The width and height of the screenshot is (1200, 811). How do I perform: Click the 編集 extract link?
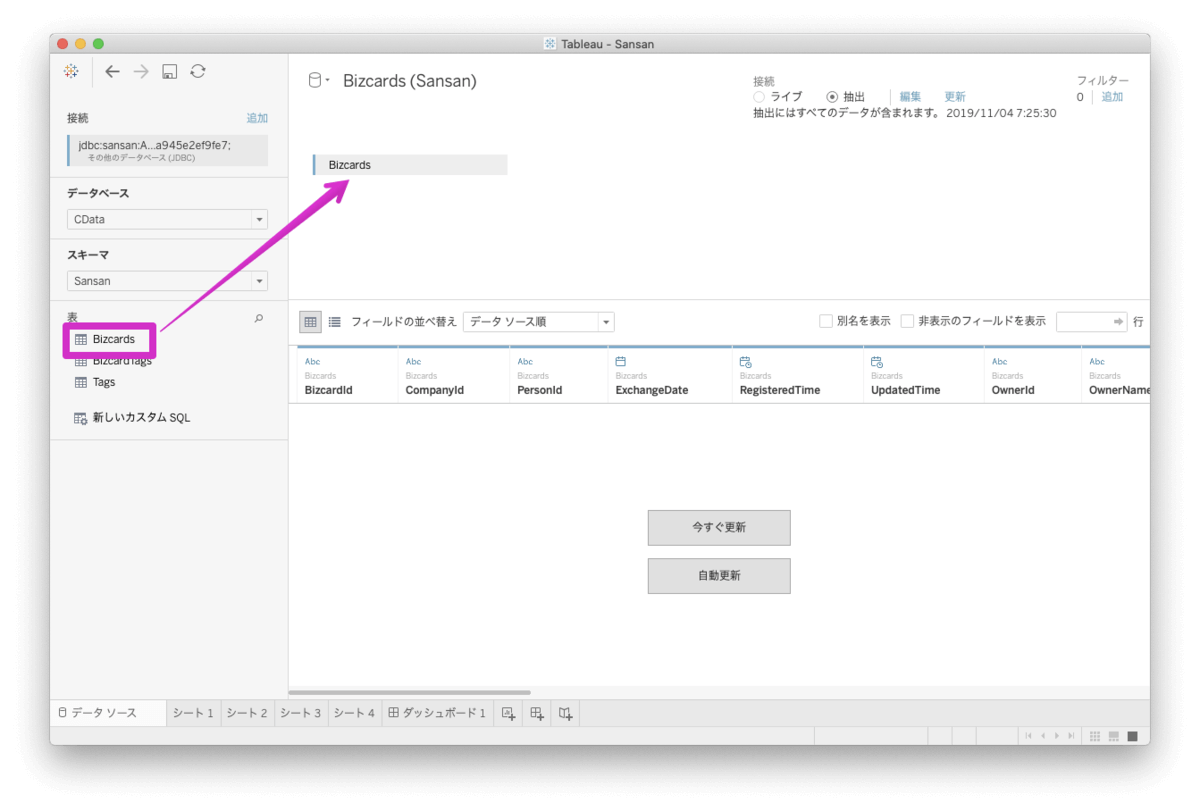910,97
